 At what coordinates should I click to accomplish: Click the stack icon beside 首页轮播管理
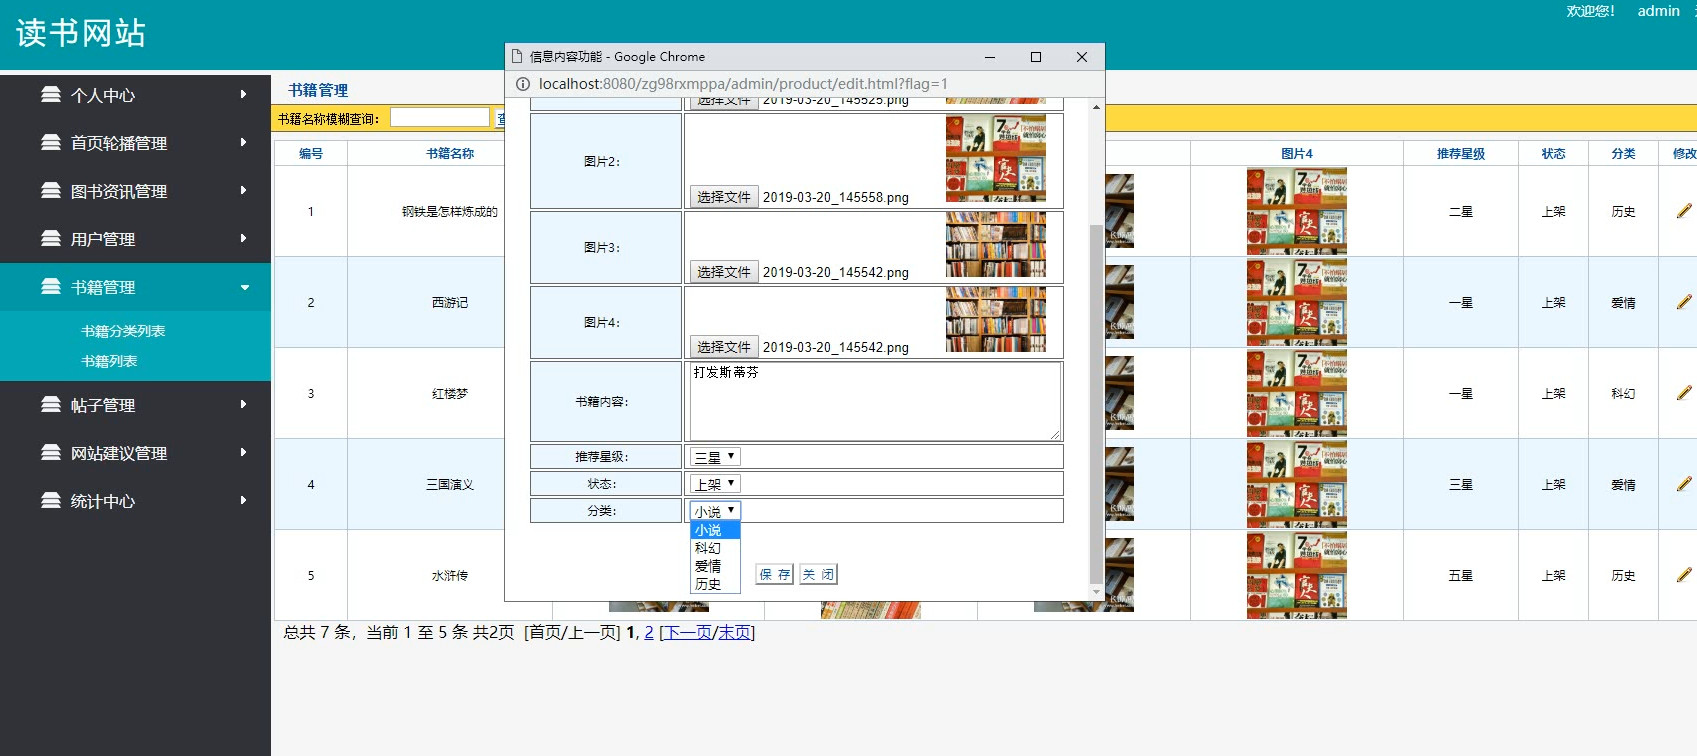51,143
